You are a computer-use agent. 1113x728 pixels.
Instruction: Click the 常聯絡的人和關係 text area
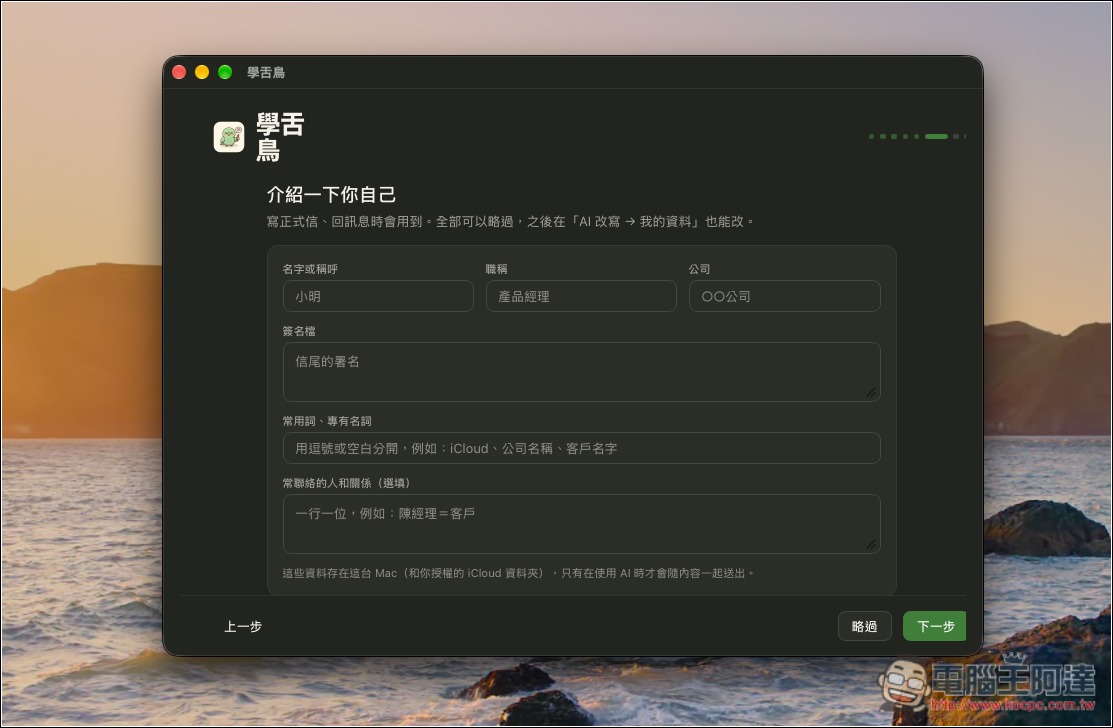(x=581, y=524)
